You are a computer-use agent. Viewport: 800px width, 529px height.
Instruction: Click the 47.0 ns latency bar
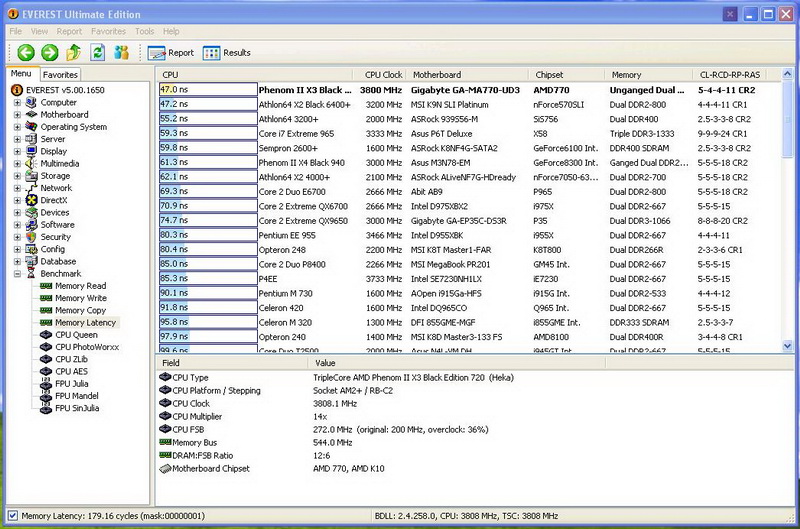coord(208,90)
